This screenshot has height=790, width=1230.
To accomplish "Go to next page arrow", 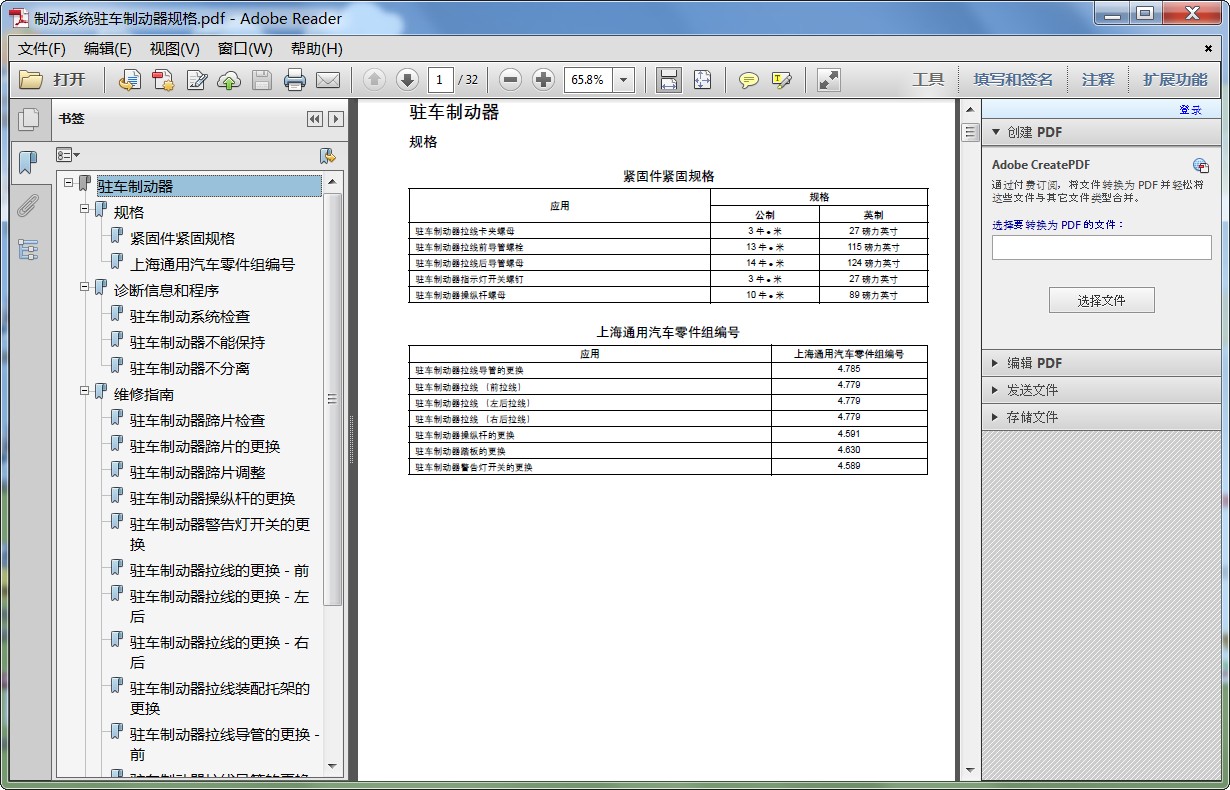I will [407, 80].
